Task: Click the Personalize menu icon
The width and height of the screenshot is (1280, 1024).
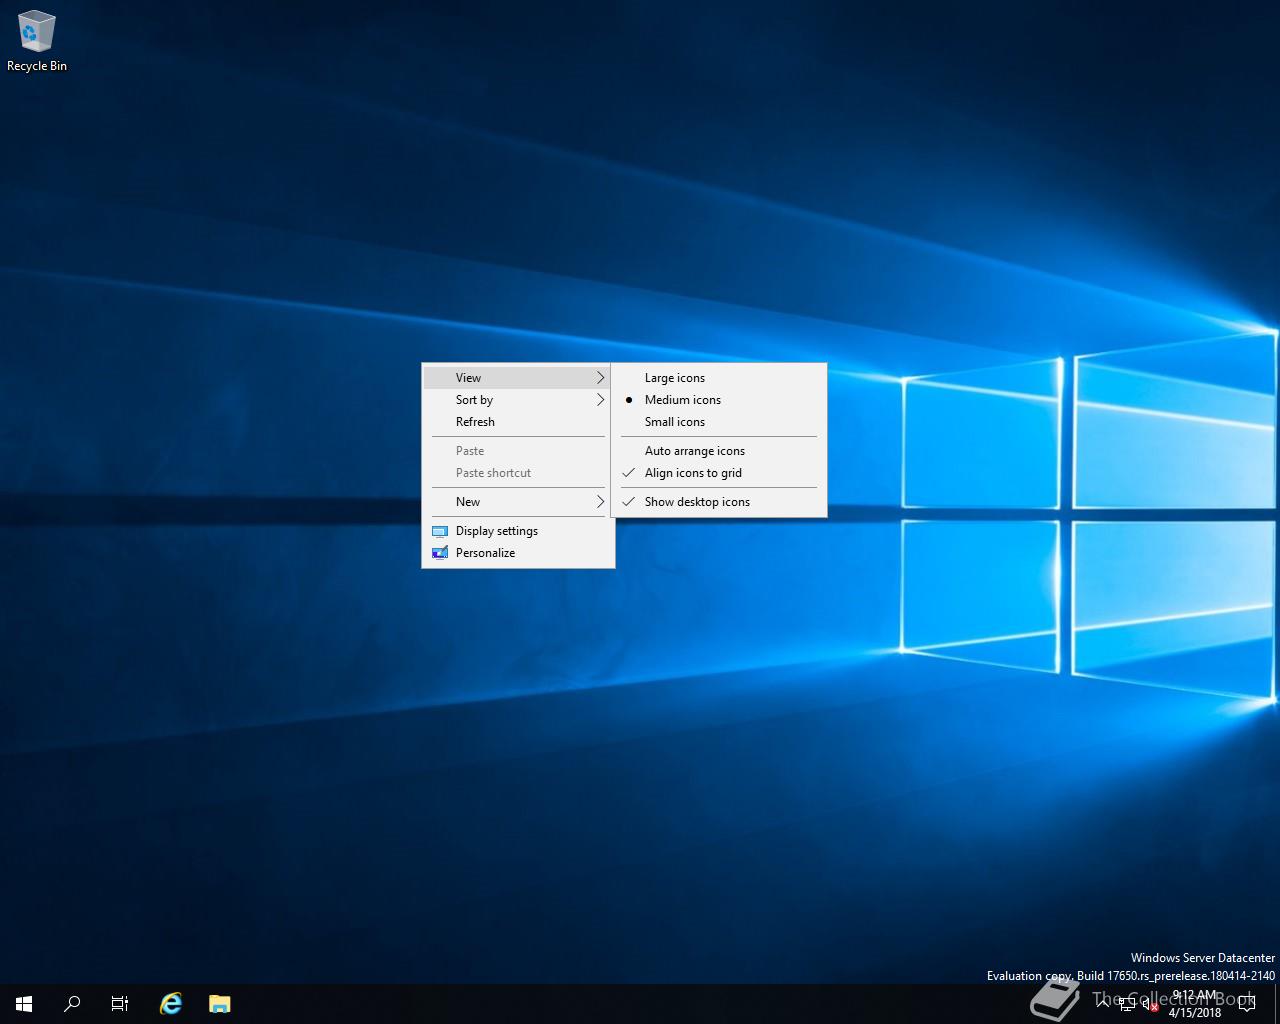Action: pyautogui.click(x=440, y=553)
